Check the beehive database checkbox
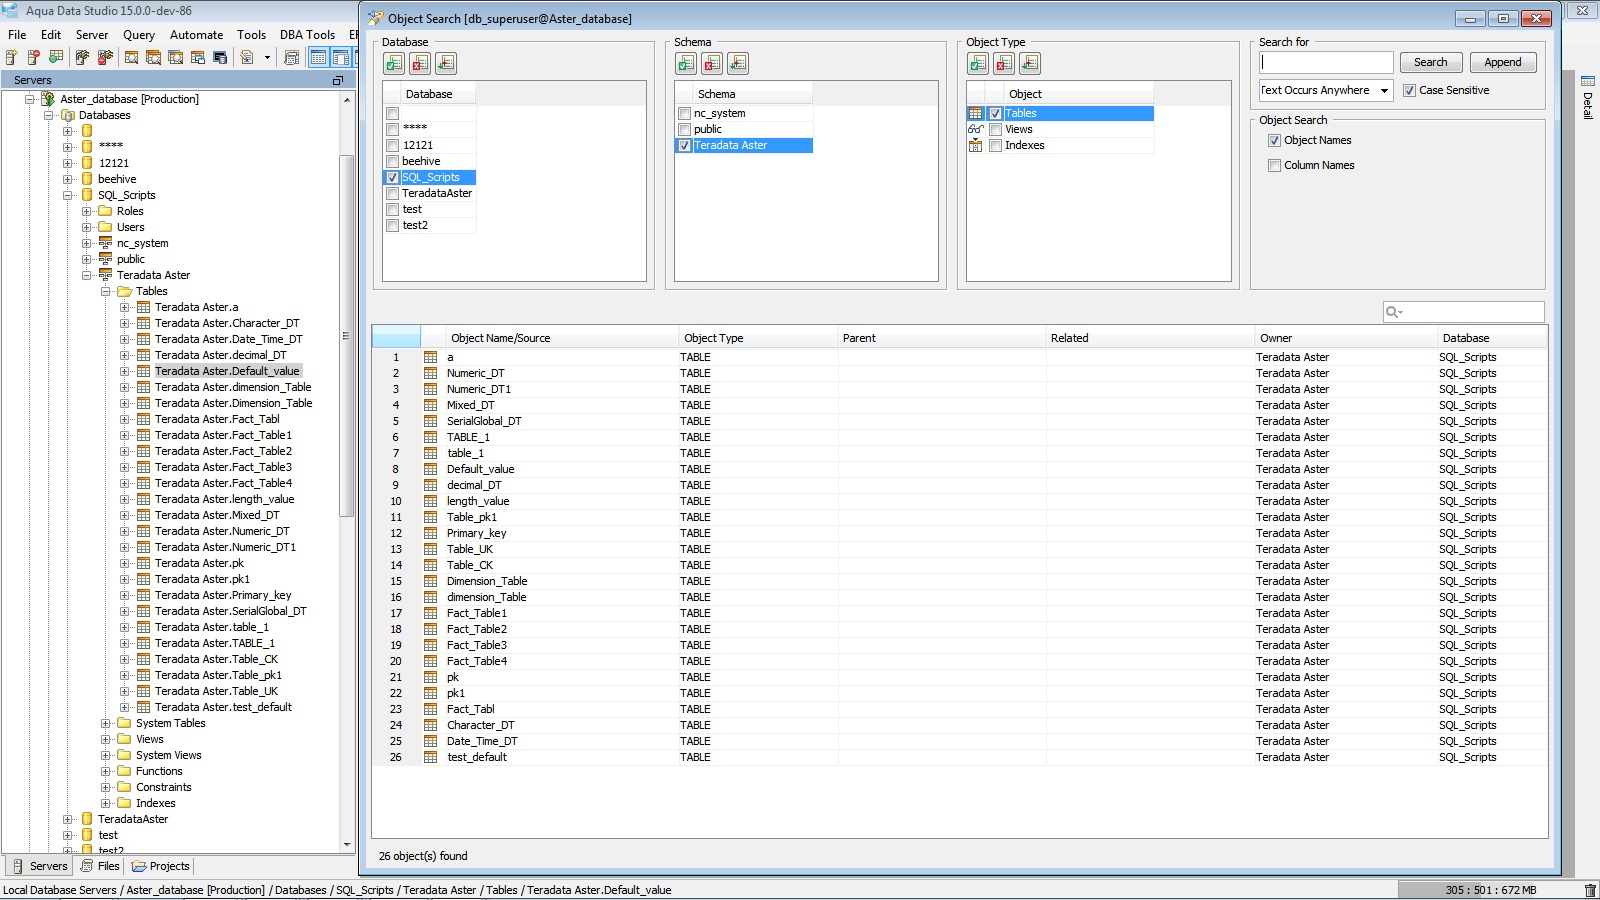The width and height of the screenshot is (1600, 900). coord(393,162)
